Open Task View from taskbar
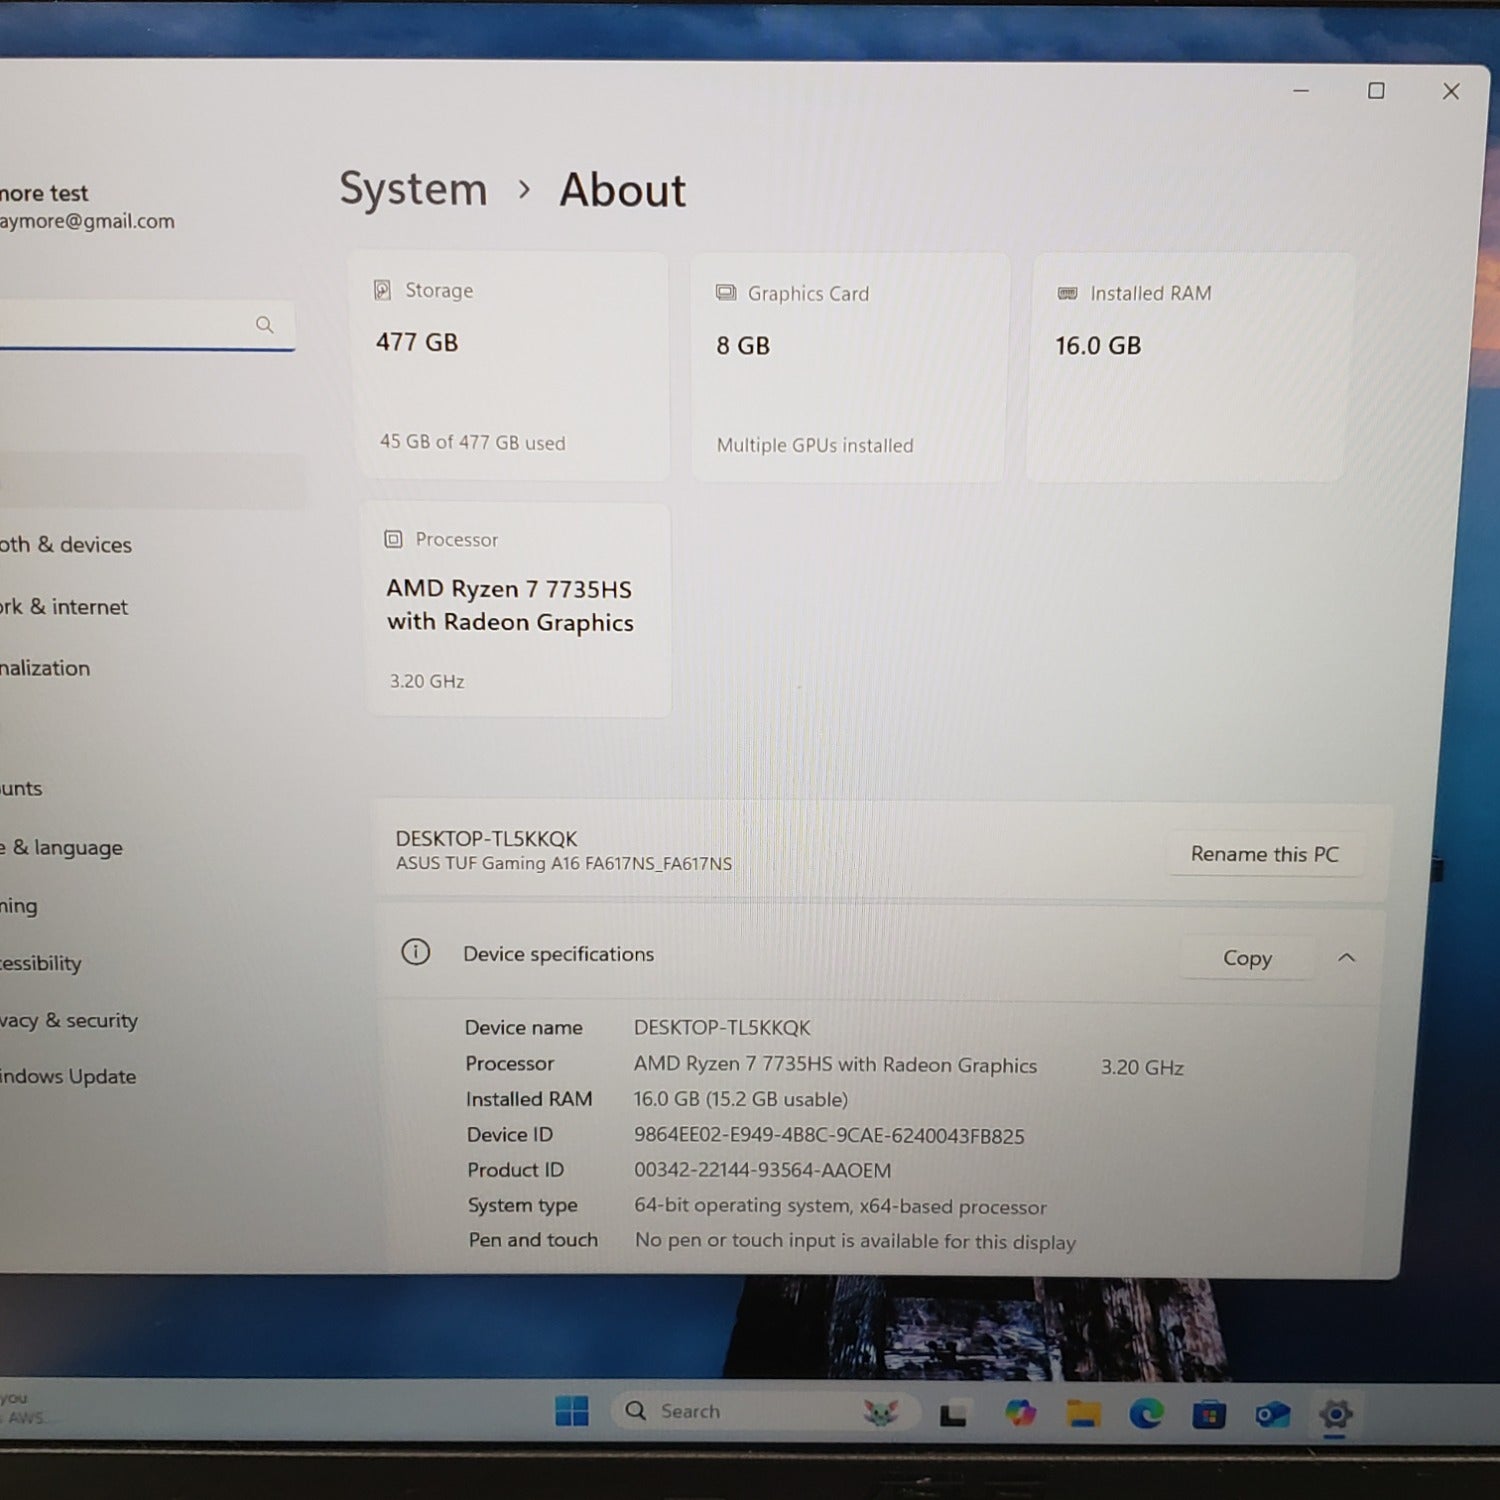Viewport: 1500px width, 1500px height. [953, 1414]
